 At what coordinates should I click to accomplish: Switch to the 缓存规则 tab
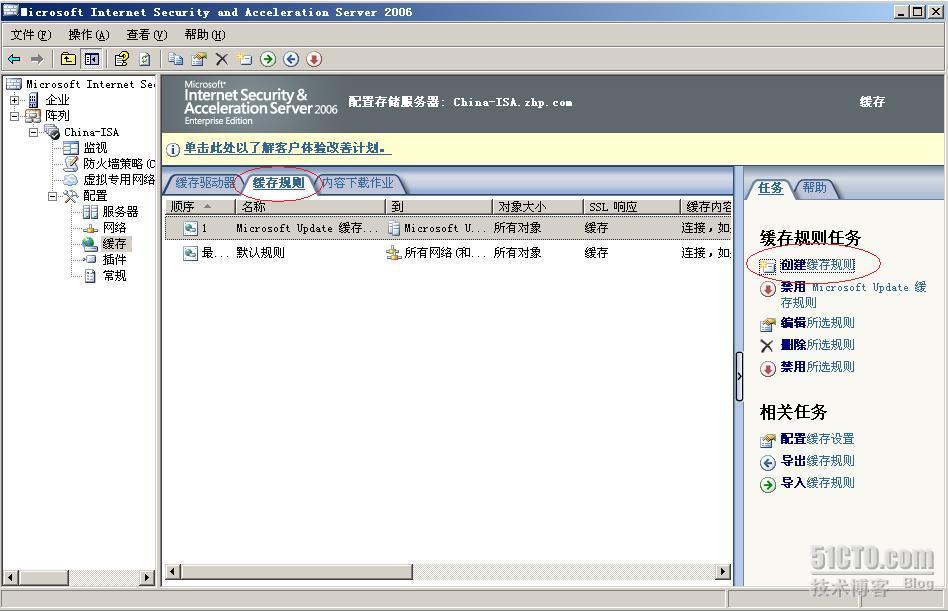(278, 183)
